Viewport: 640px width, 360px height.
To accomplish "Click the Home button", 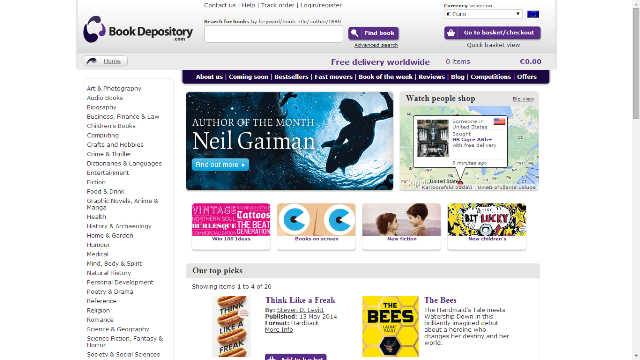I will coord(106,61).
